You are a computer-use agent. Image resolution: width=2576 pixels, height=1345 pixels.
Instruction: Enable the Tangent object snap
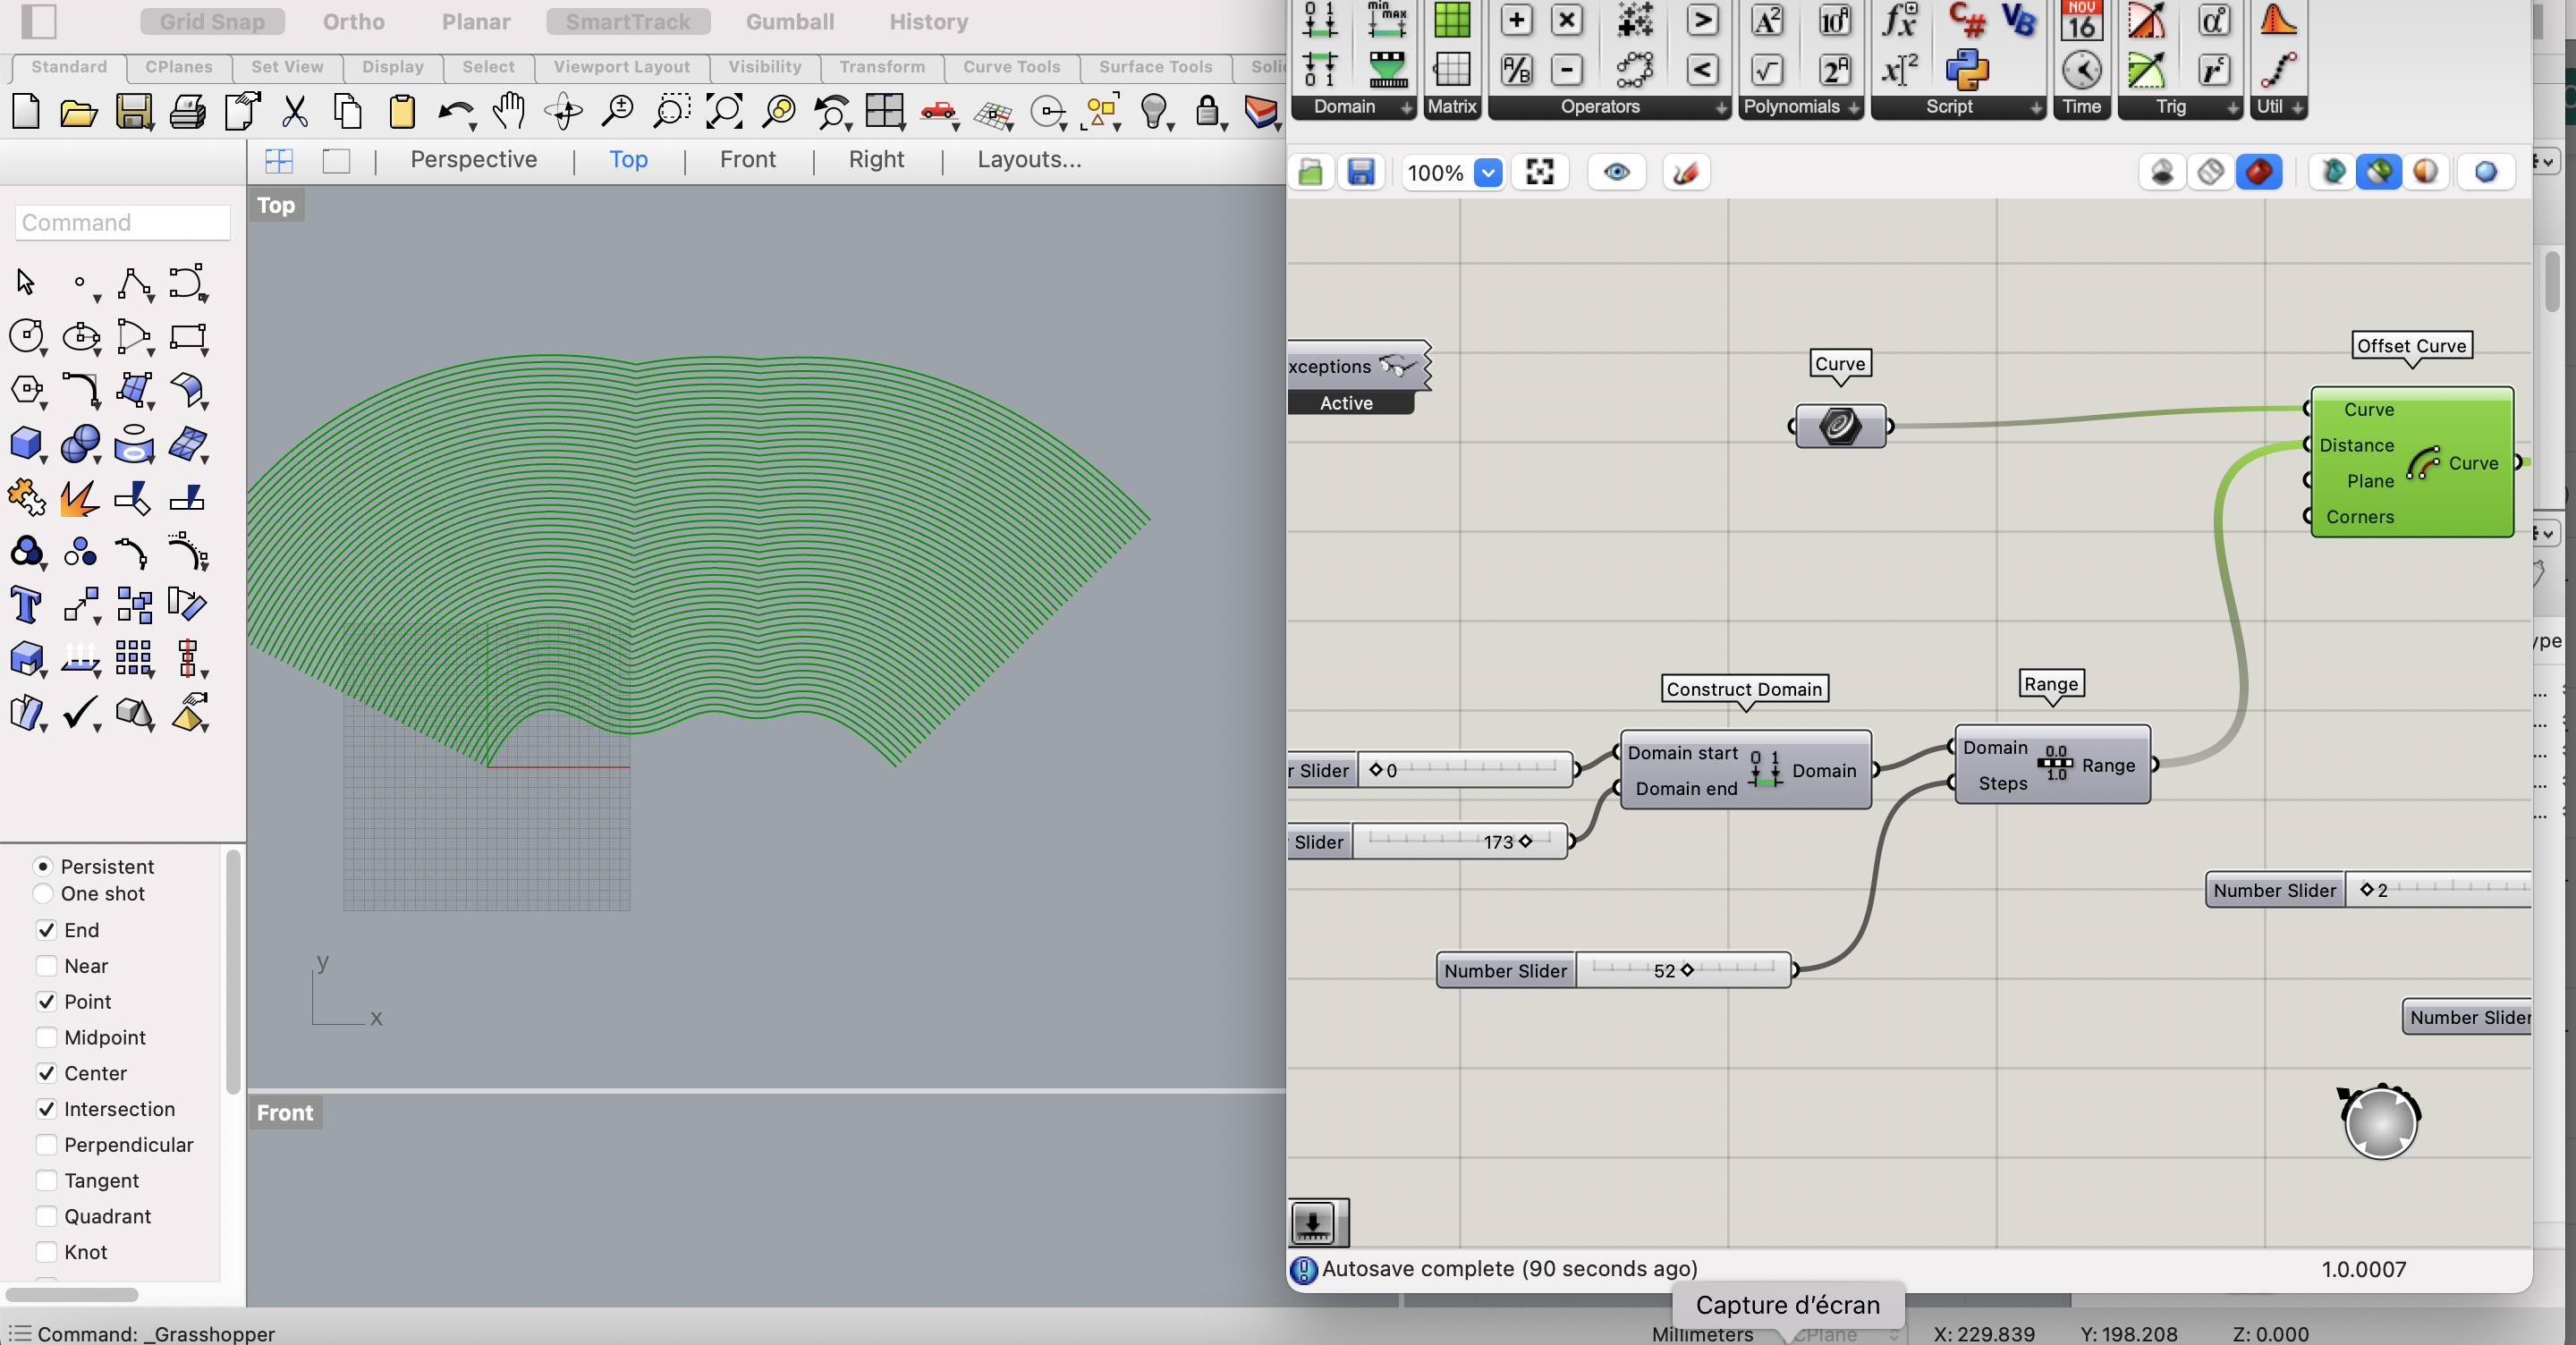coord(46,1180)
